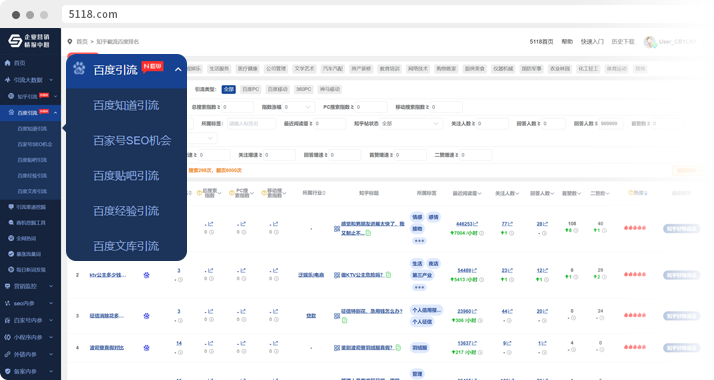This screenshot has height=380, width=714.
Task: Click the 营销监控 shield icon in sidebar
Action: (x=7, y=286)
